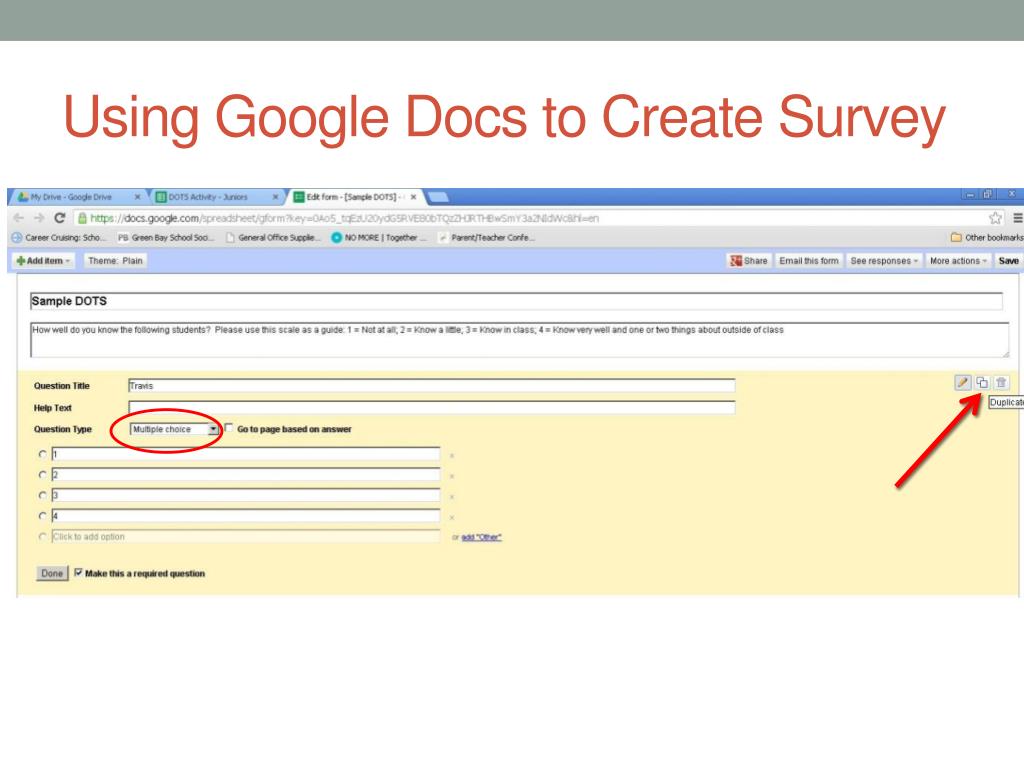Switch to the My Drive browser tab

point(75,197)
